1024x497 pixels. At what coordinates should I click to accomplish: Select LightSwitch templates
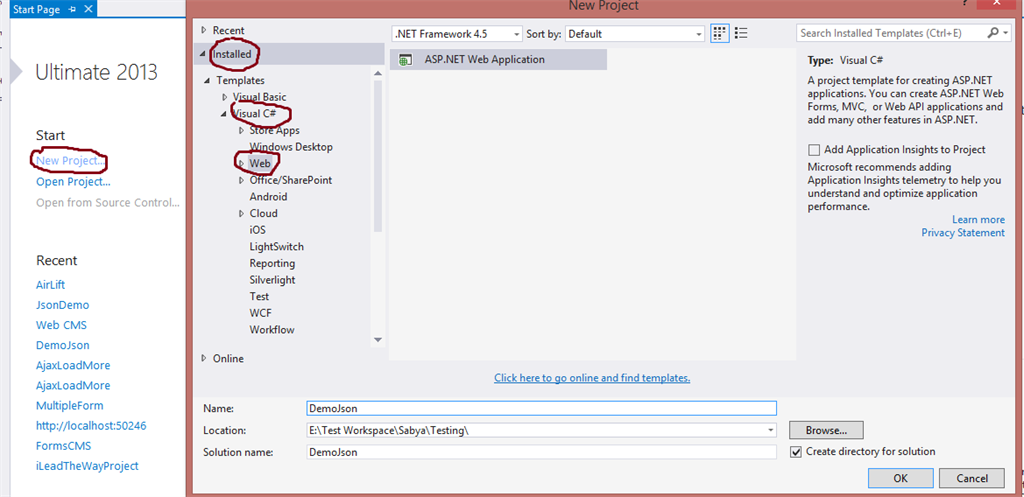point(276,247)
